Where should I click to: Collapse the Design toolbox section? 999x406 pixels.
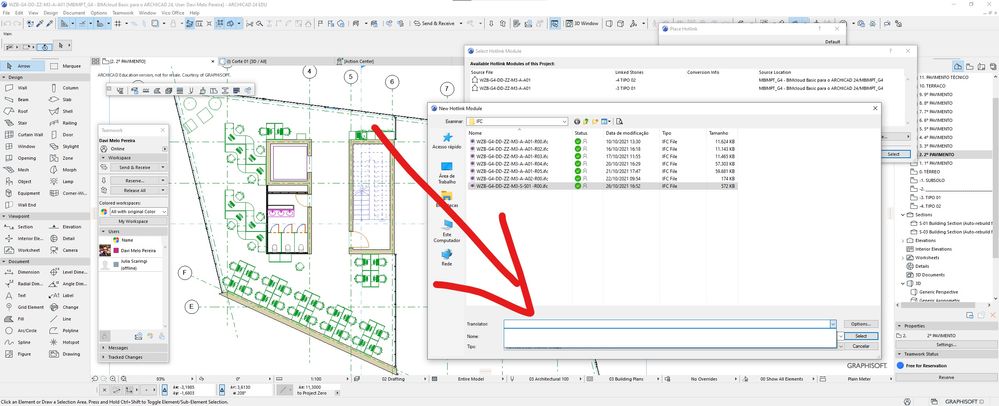point(45,76)
